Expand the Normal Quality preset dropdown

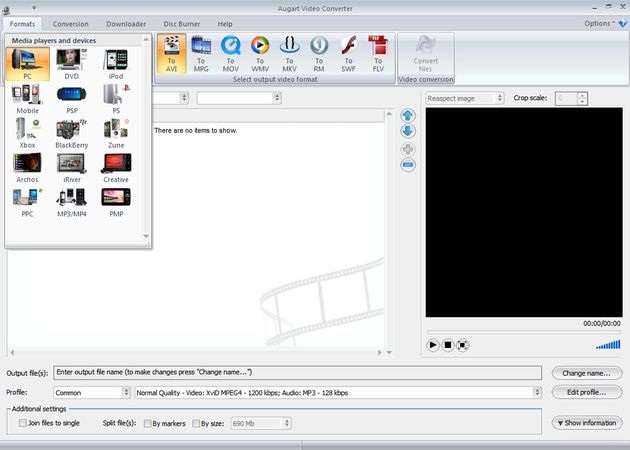tap(338, 393)
